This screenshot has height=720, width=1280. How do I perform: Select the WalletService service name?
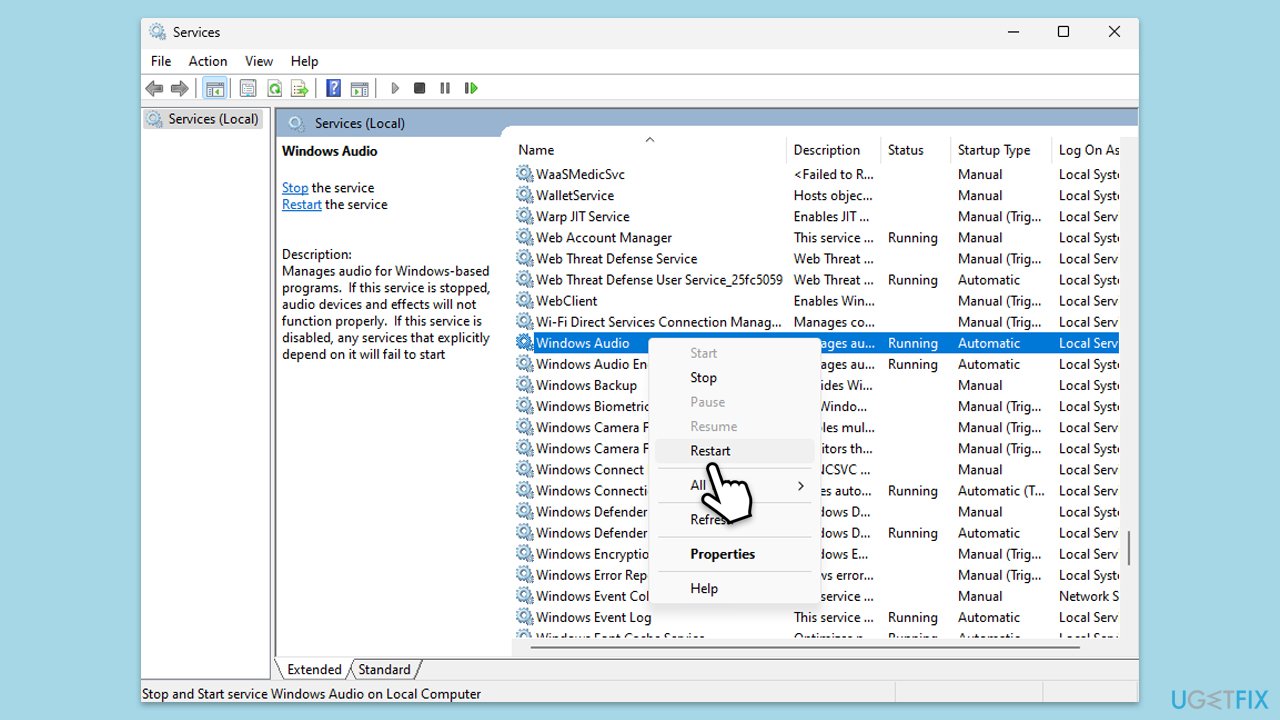575,195
